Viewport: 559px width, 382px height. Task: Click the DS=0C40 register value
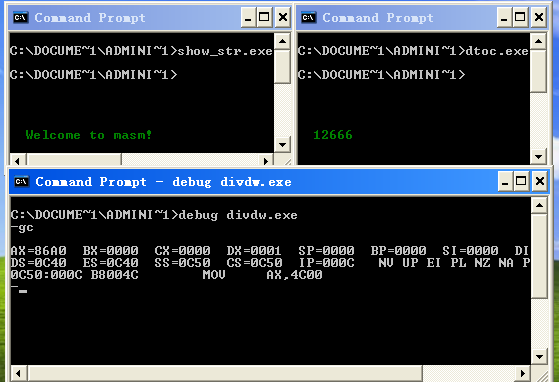coord(39,263)
